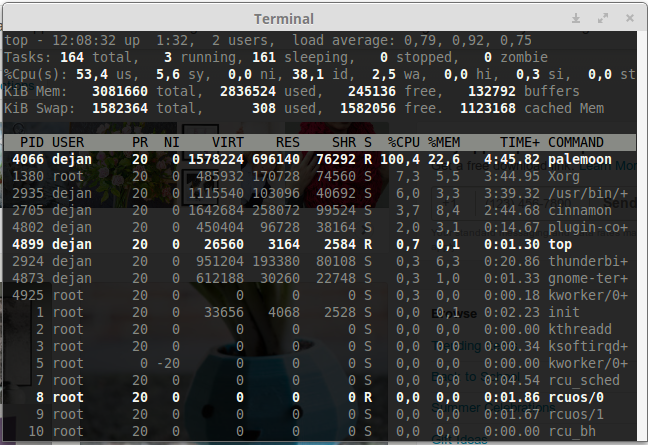The width and height of the screenshot is (648, 445).
Task: Click the 245136 free memory value
Action: tap(372, 91)
